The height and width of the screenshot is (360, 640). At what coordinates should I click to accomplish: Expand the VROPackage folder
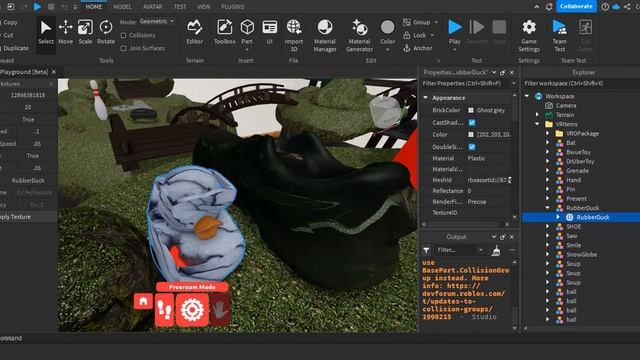[x=547, y=133]
